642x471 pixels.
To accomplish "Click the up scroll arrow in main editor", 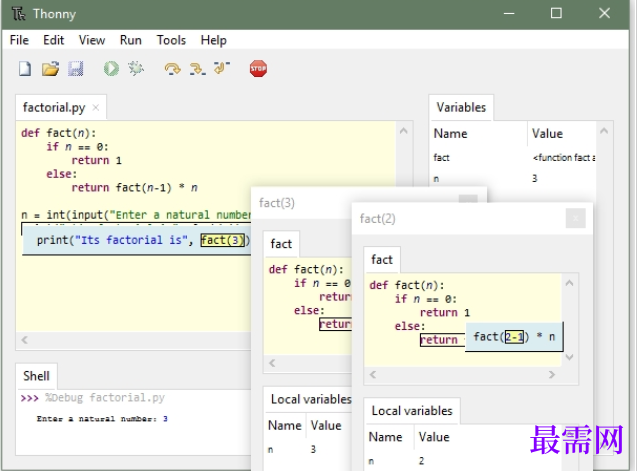I will pyautogui.click(x=404, y=131).
